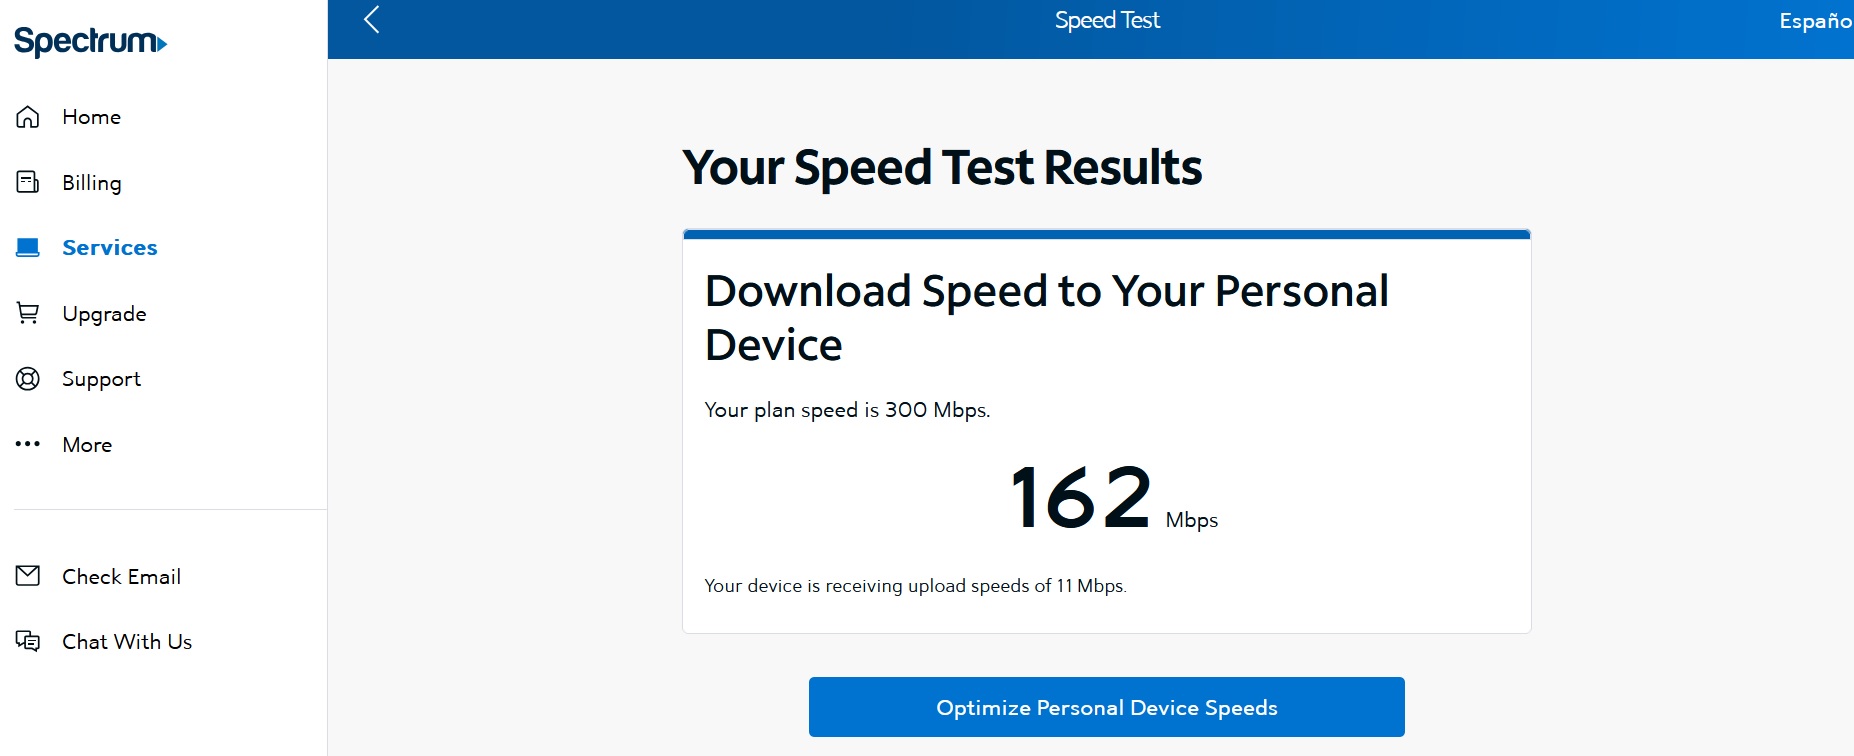Click the Spectrum logo
1854x756 pixels.
(x=90, y=41)
